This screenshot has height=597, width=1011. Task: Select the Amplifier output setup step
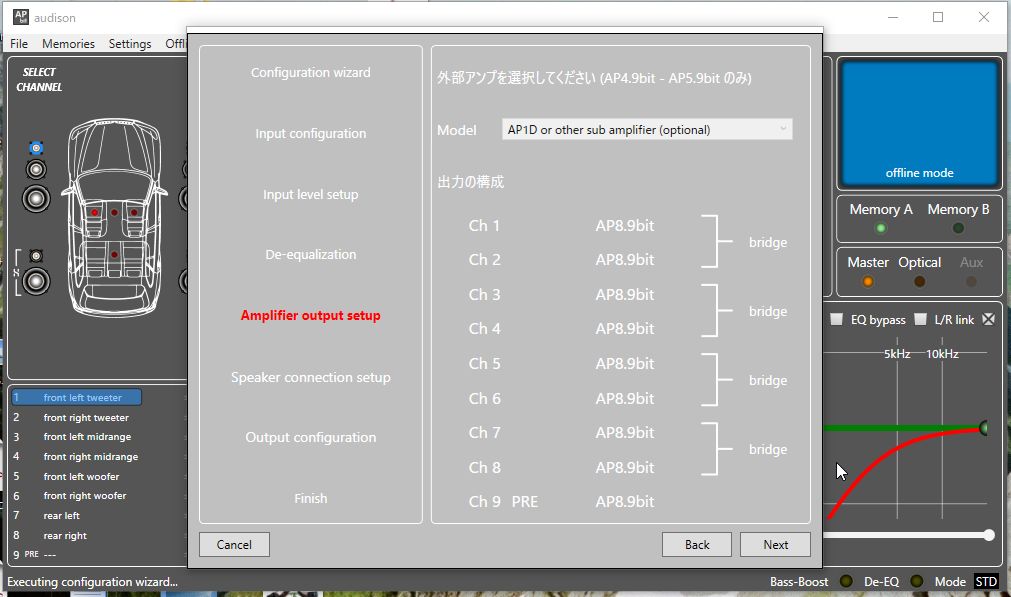[311, 315]
